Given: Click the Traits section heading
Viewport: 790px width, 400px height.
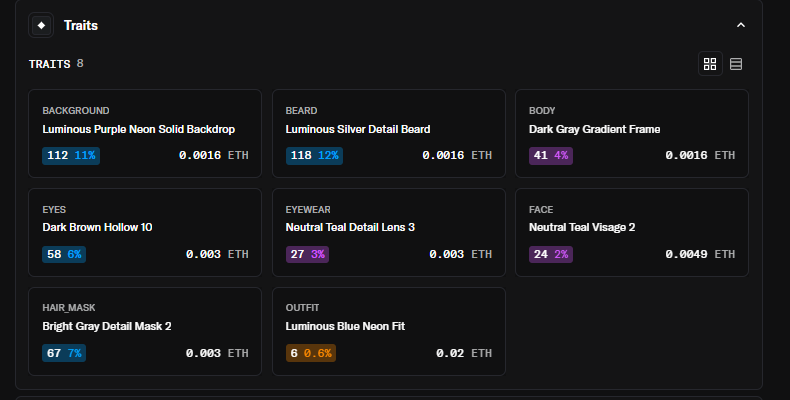Looking at the screenshot, I should pyautogui.click(x=81, y=25).
